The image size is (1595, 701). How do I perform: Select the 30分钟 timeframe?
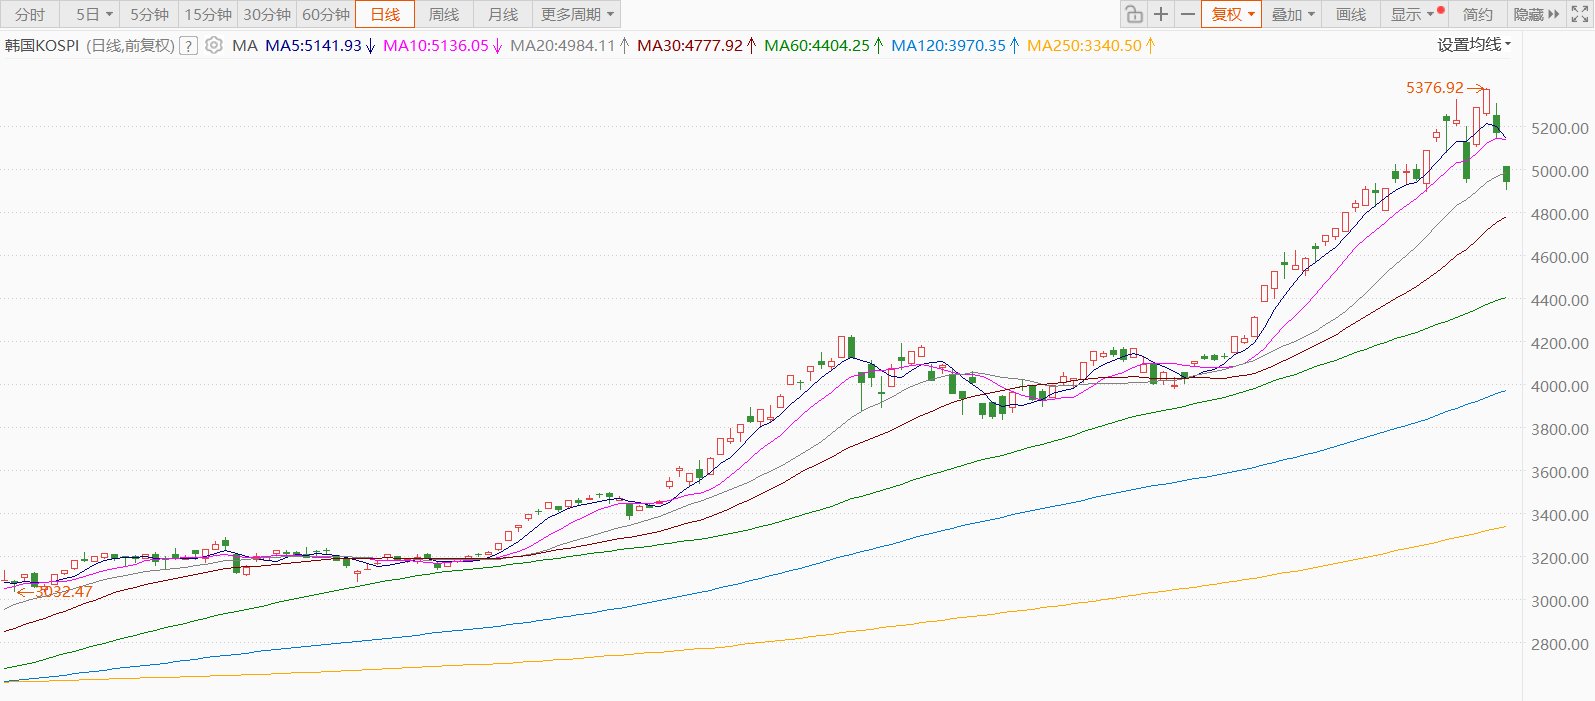tap(267, 14)
